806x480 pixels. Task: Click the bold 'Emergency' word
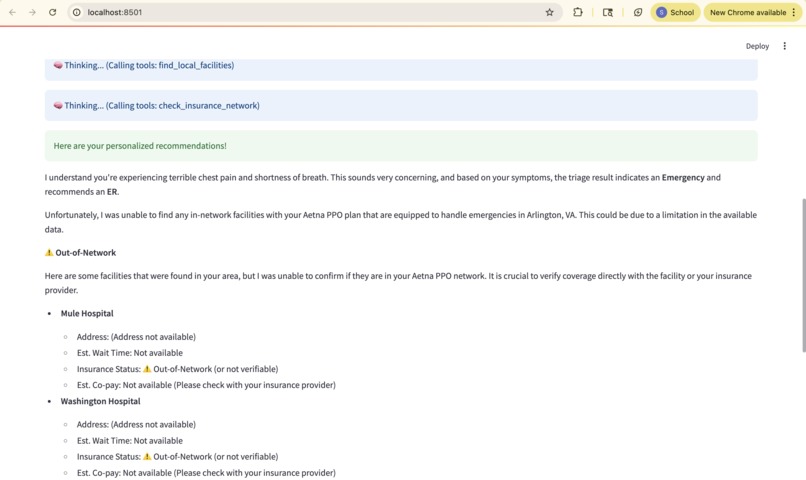[683, 177]
